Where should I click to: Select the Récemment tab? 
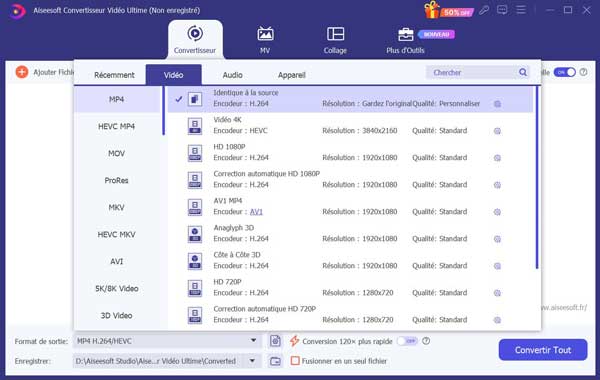114,75
